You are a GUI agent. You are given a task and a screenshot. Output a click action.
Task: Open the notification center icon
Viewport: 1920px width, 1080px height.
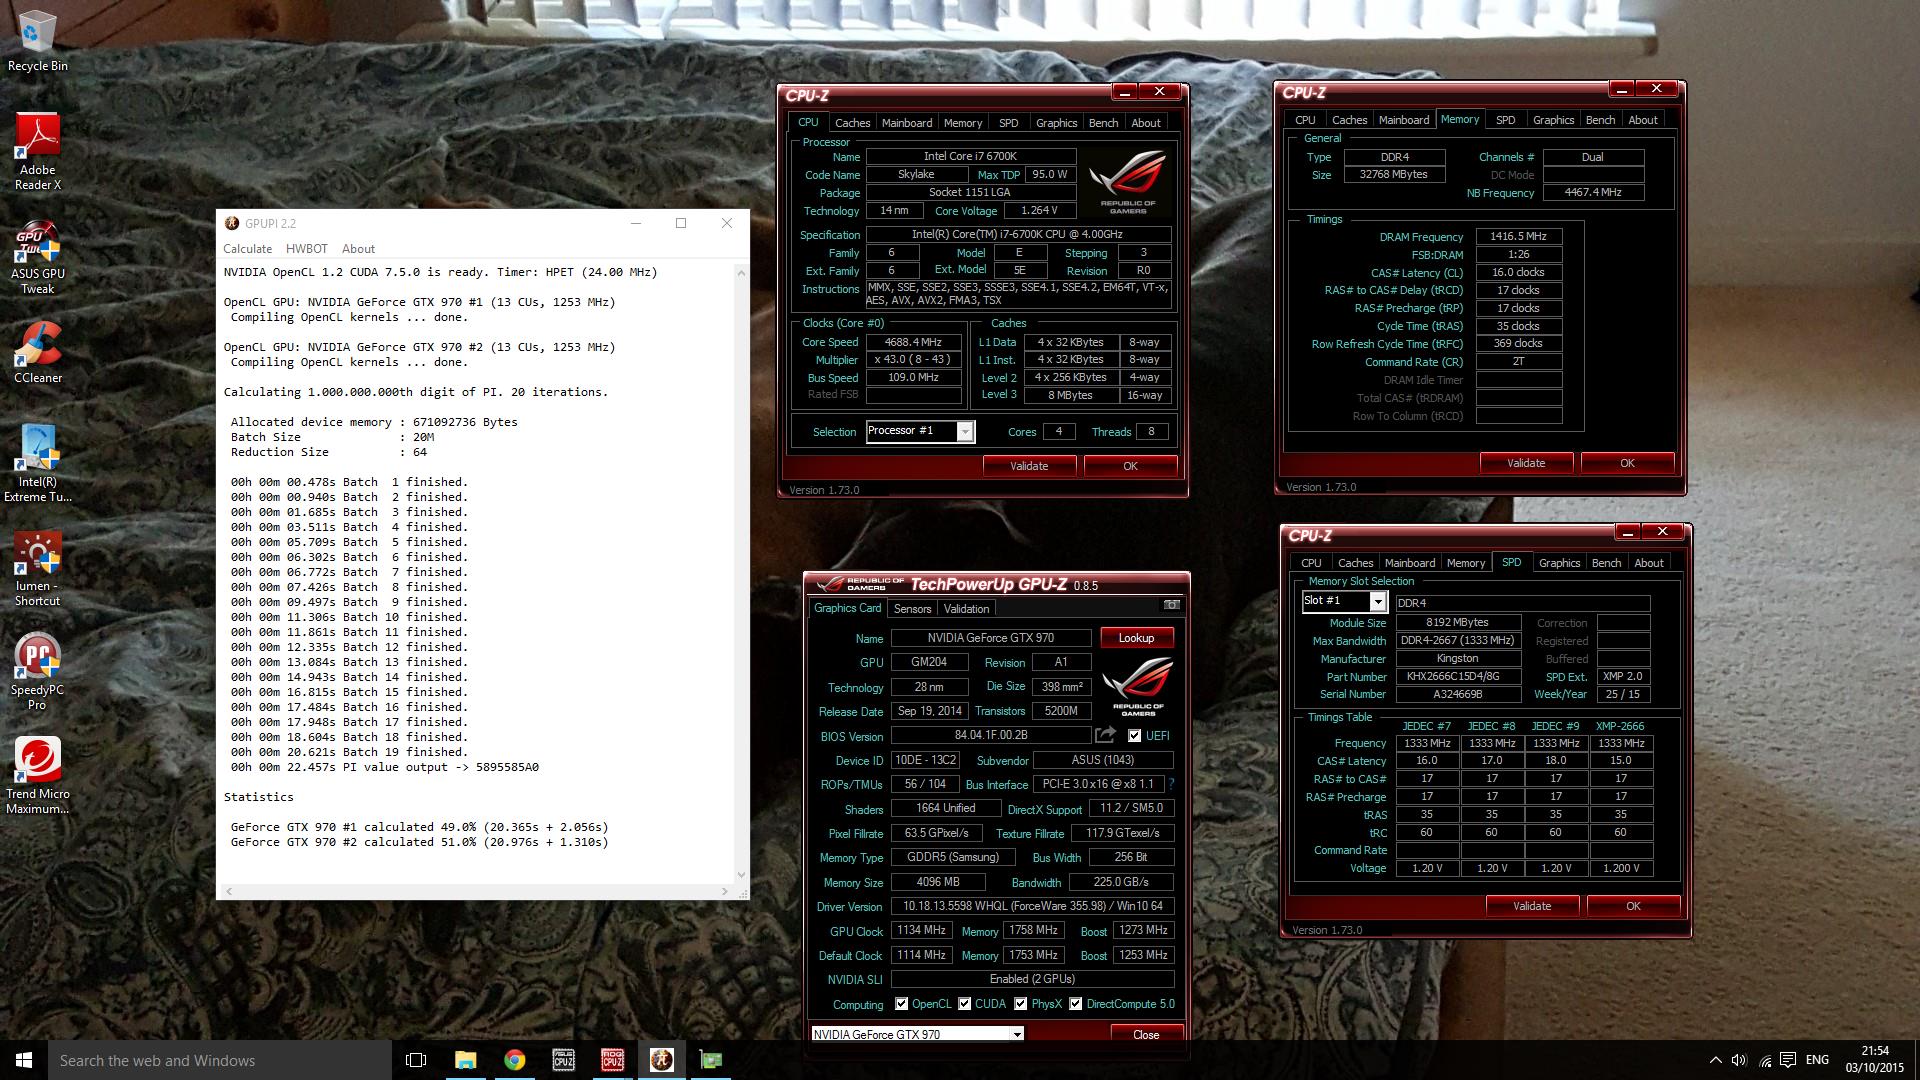coord(1789,1060)
